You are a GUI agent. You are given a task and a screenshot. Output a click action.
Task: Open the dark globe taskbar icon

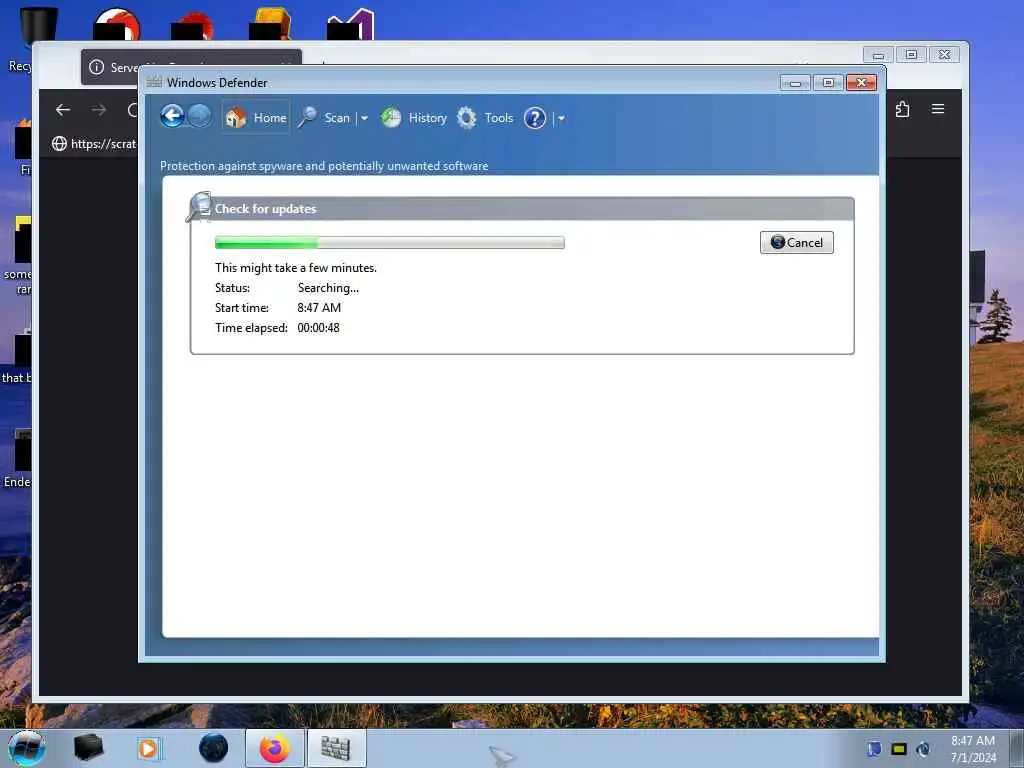(214, 748)
